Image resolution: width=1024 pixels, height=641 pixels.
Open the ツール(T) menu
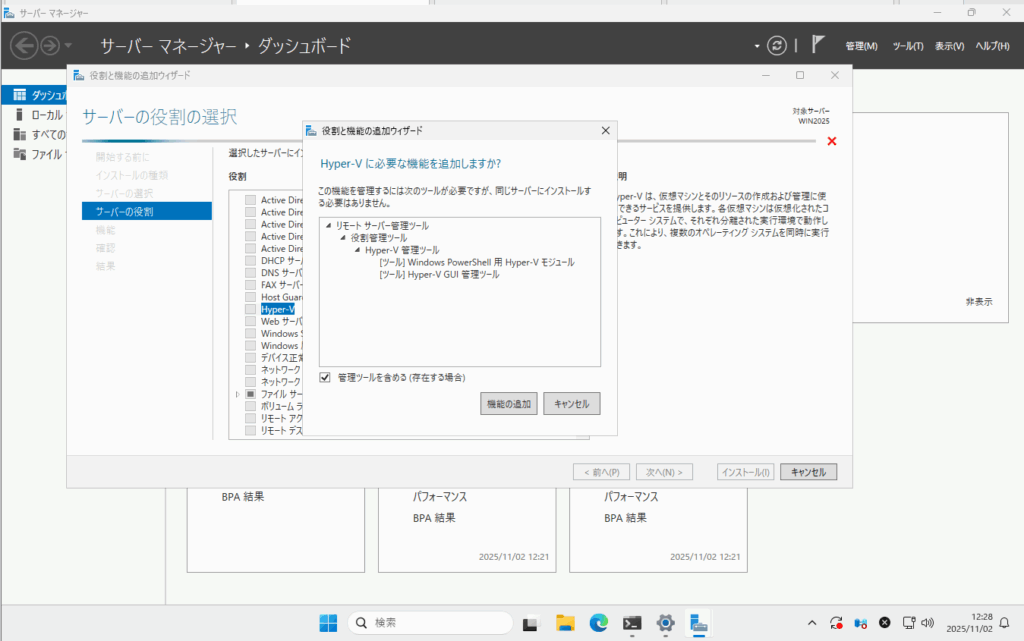907,47
